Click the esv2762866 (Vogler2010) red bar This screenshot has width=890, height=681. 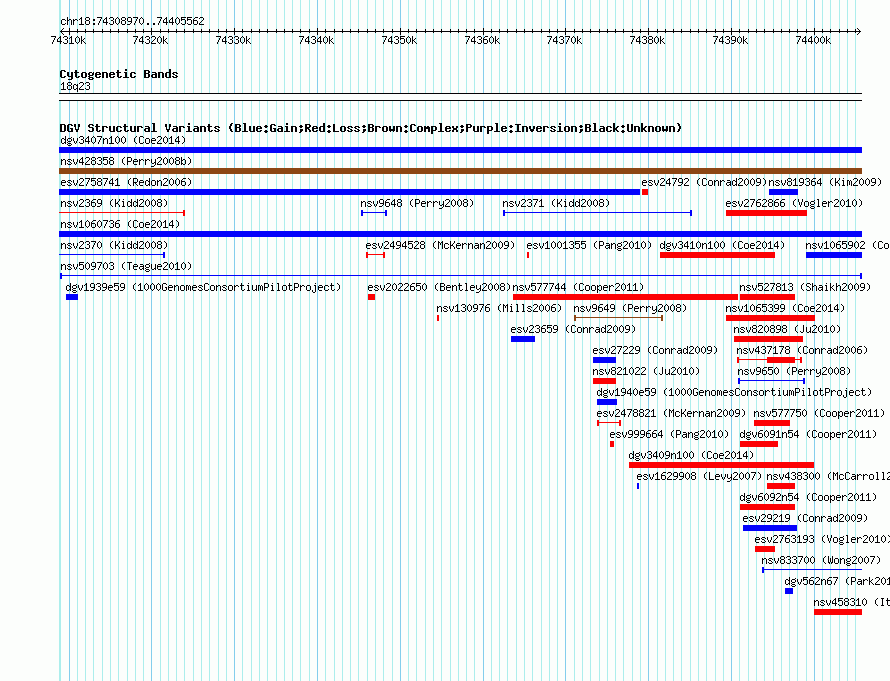point(766,213)
